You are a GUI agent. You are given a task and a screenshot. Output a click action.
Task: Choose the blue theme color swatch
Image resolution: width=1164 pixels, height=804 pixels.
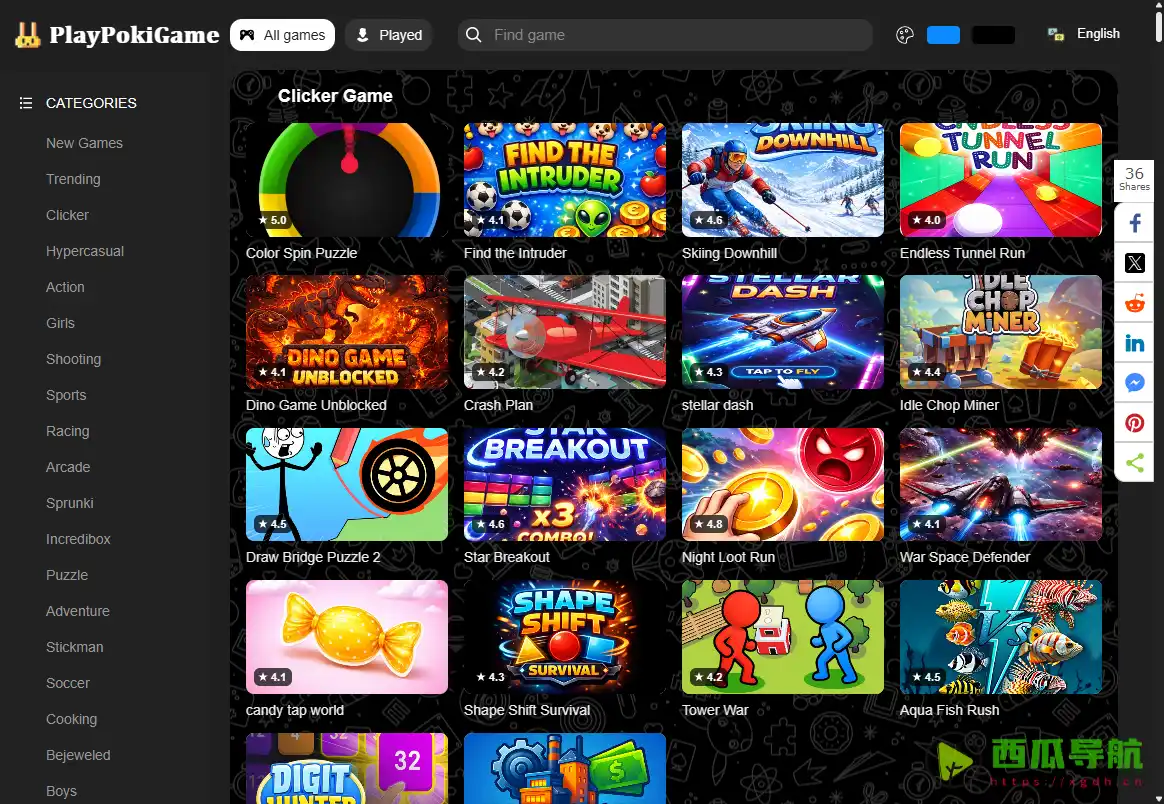(943, 35)
